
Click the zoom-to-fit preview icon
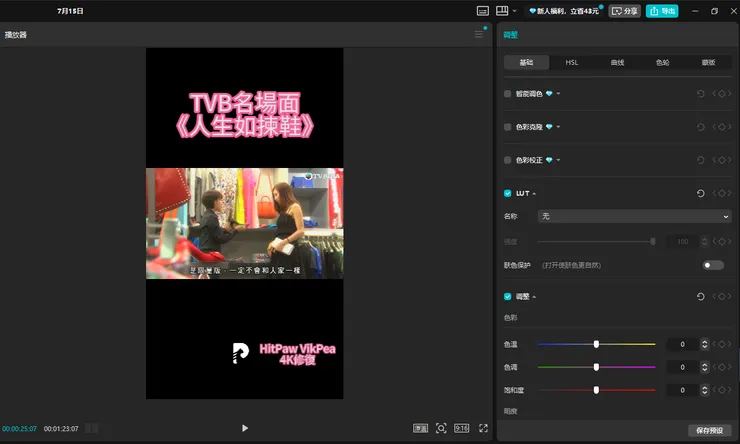441,428
